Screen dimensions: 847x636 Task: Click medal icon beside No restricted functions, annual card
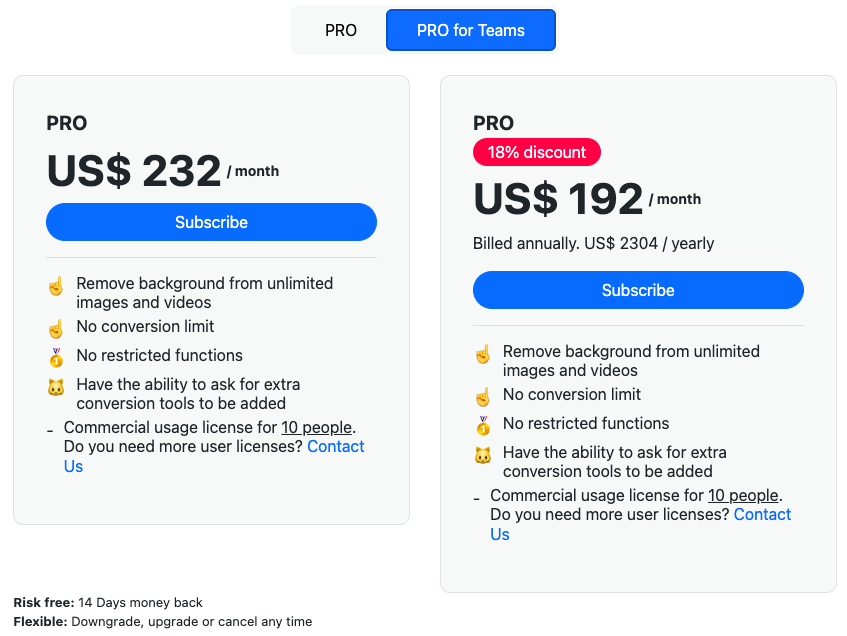pyautogui.click(x=482, y=425)
